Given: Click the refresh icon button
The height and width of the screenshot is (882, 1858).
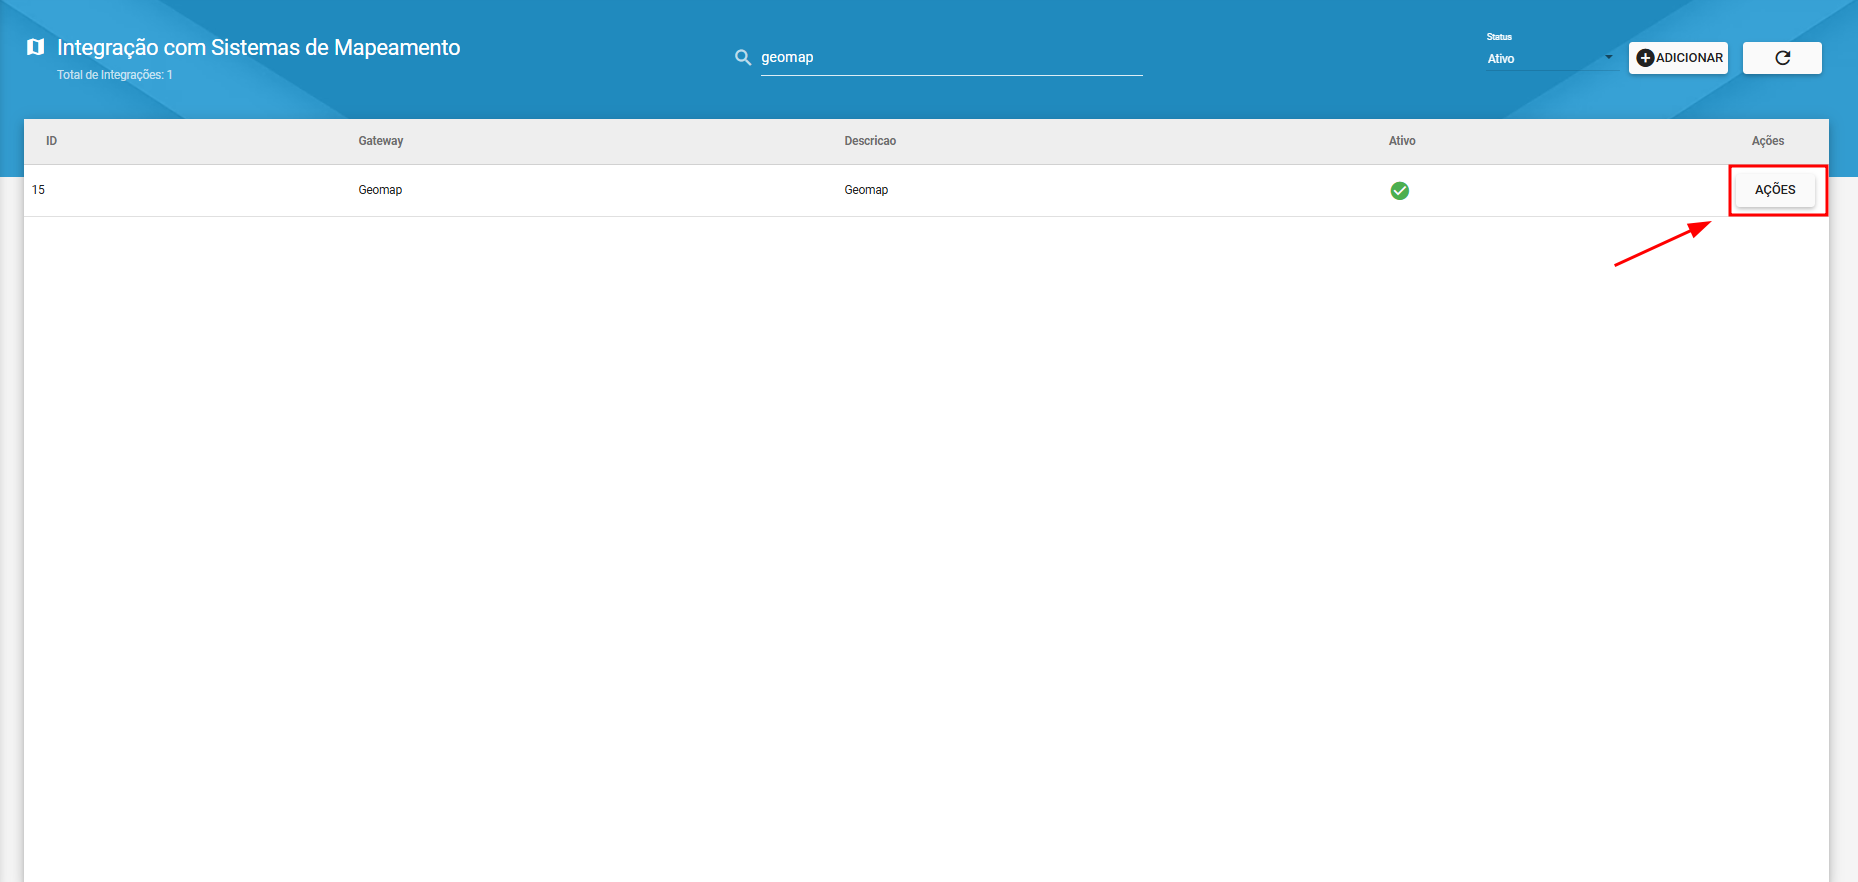Looking at the screenshot, I should click(x=1782, y=58).
